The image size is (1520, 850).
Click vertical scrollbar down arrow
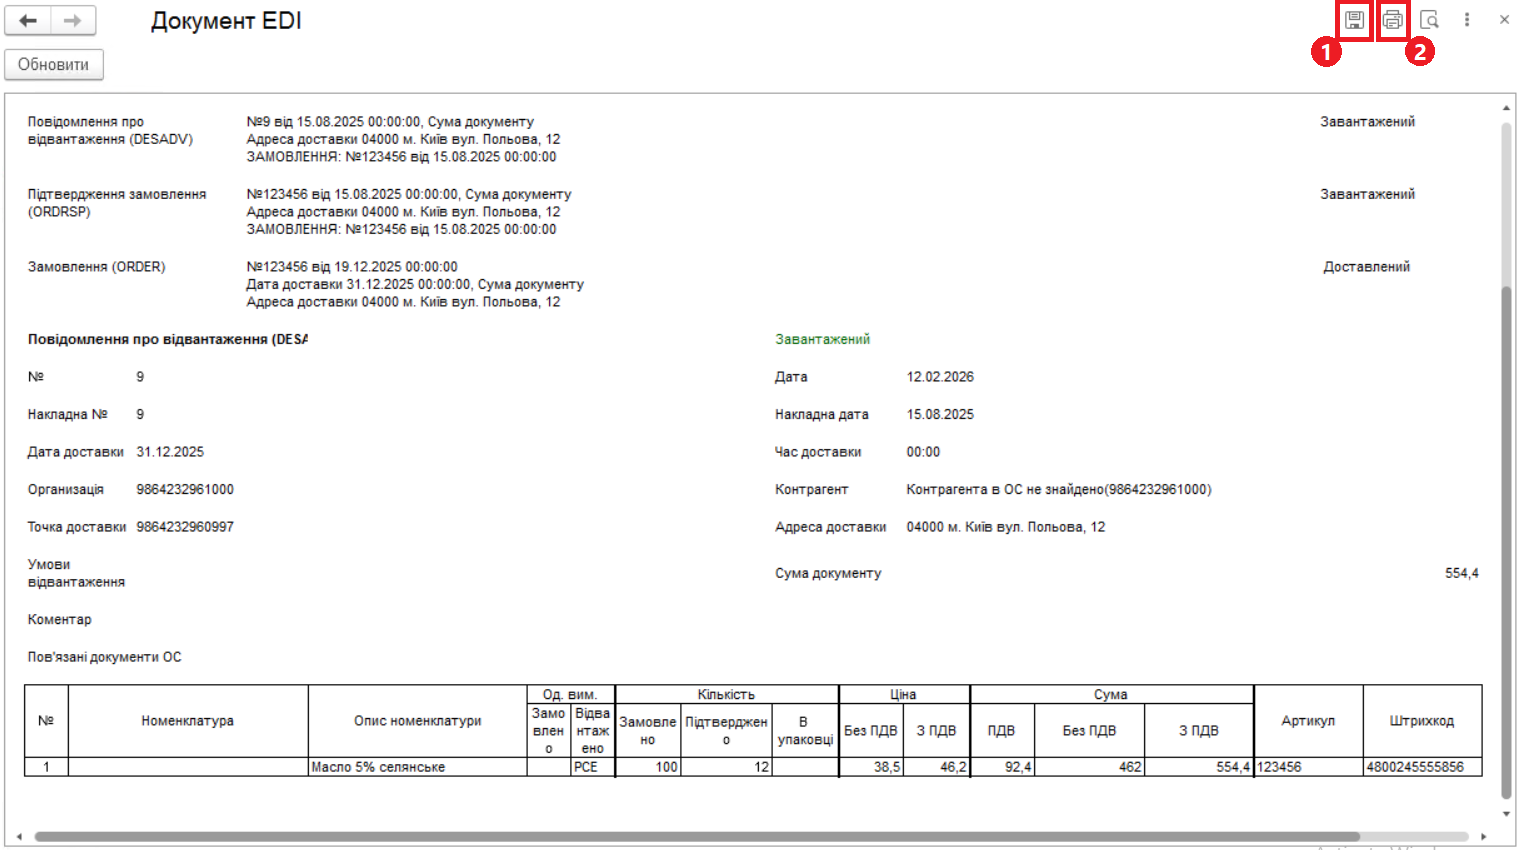1506,814
